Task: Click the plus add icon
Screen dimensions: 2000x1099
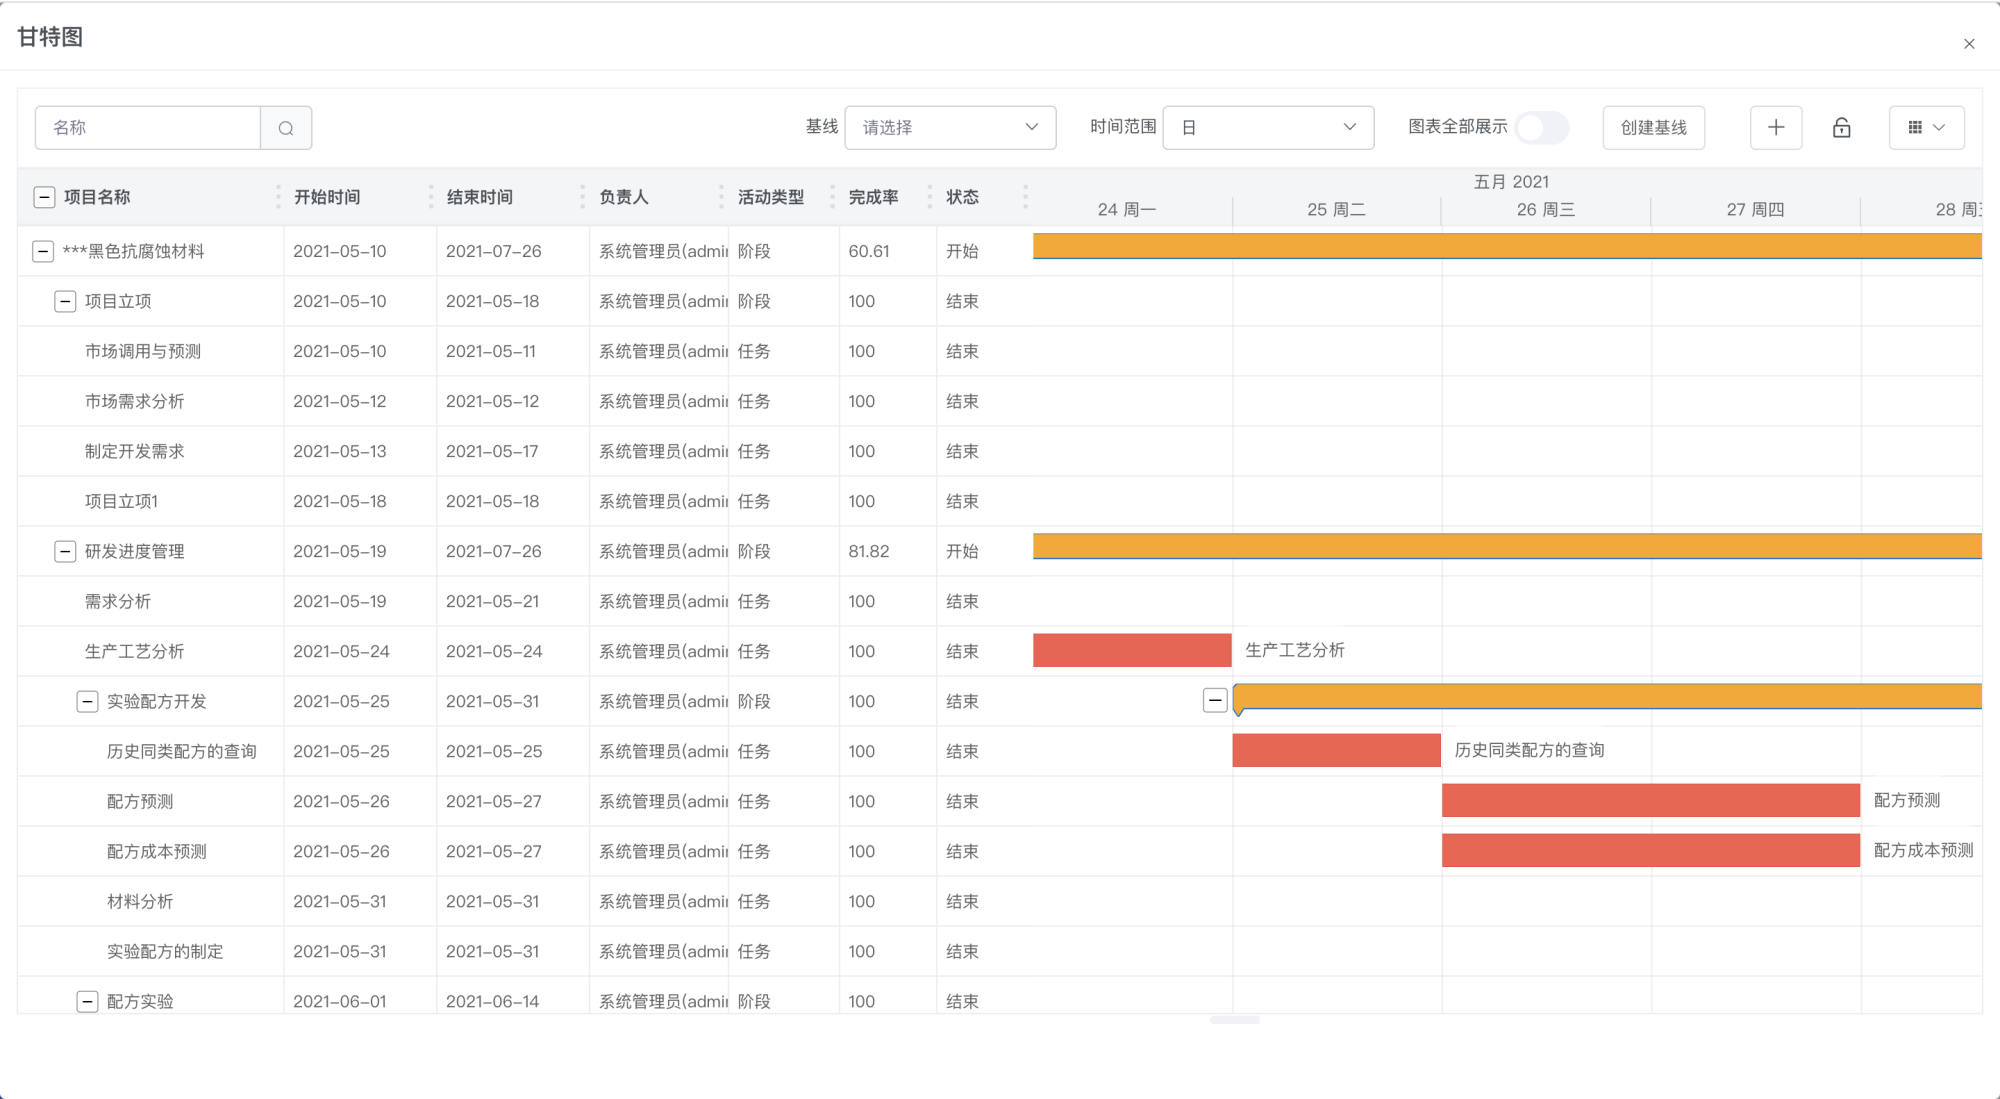Action: click(x=1776, y=128)
